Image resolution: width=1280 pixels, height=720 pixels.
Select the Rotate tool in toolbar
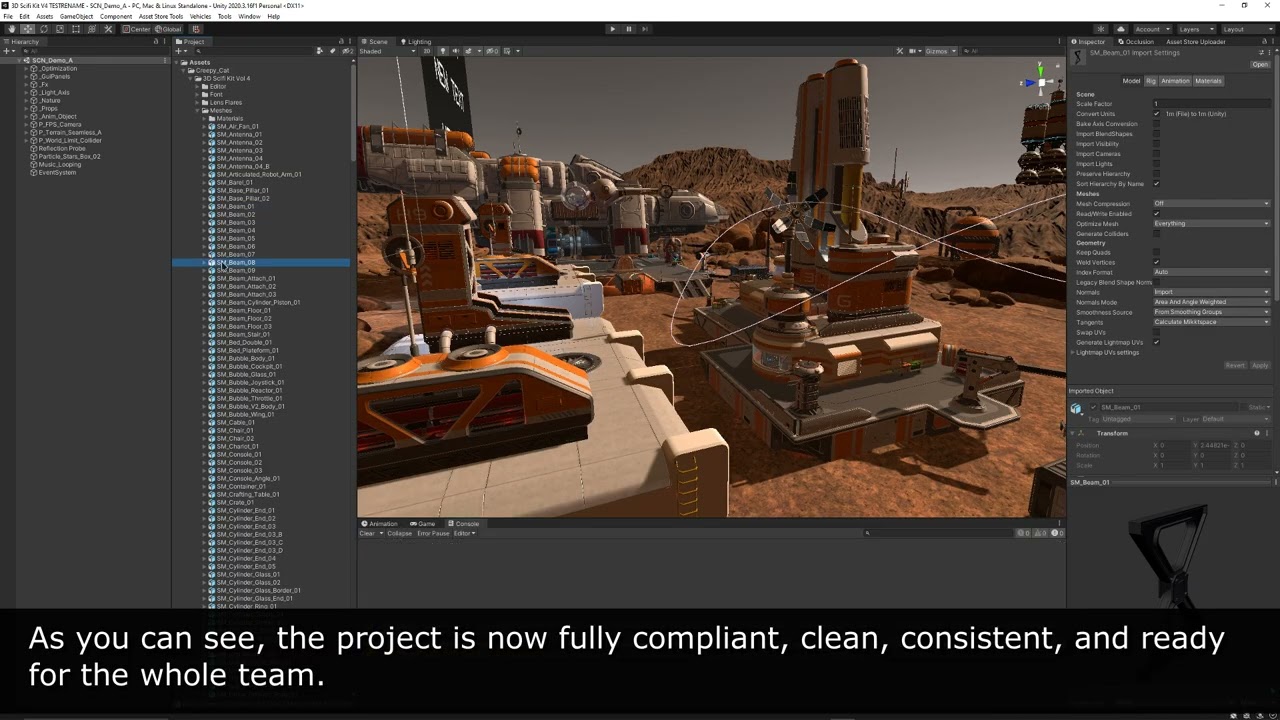pos(44,29)
